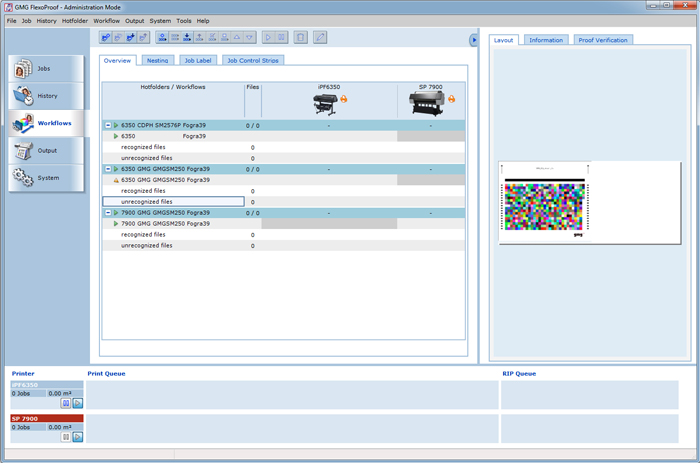Open the System sidebar section
700x463 pixels.
[x=46, y=178]
